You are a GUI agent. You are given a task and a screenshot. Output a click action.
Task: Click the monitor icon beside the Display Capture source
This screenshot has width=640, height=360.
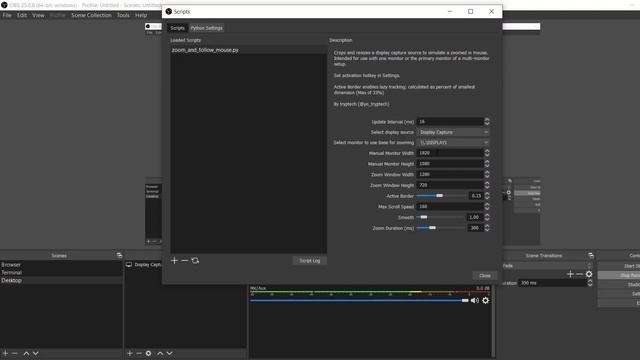[x=129, y=264]
